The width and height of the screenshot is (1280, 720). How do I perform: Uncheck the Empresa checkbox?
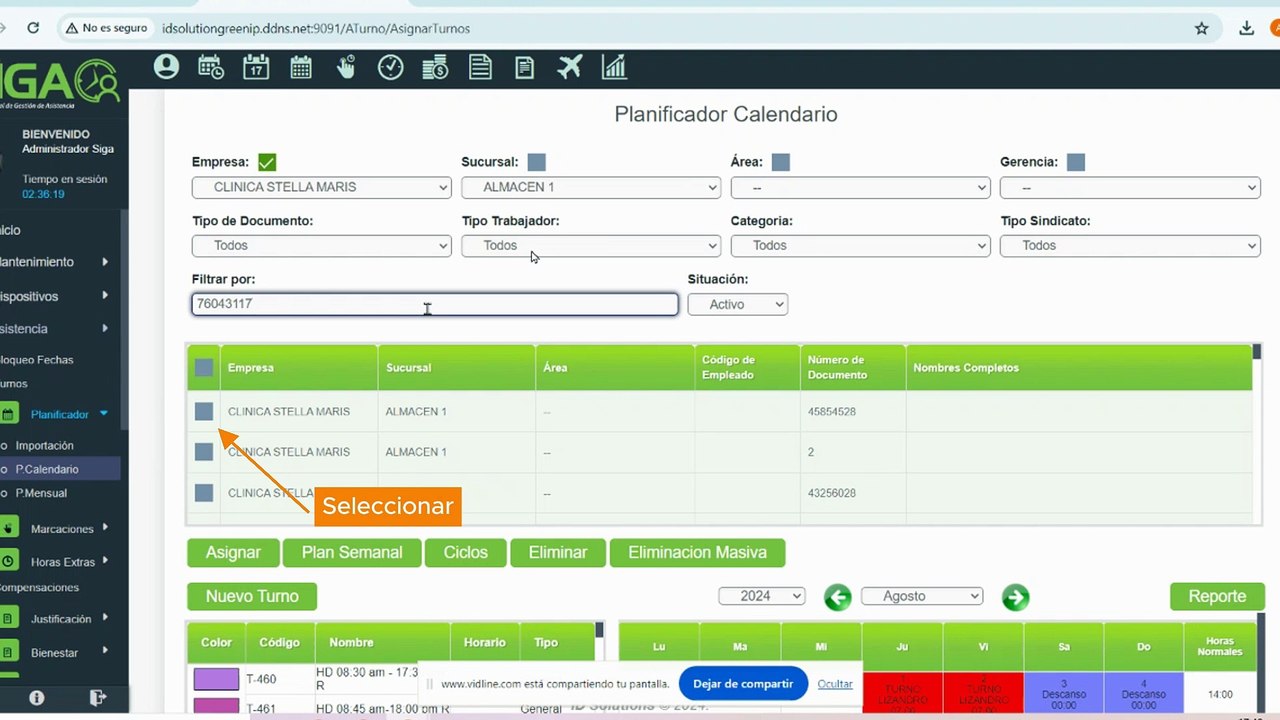click(x=267, y=162)
